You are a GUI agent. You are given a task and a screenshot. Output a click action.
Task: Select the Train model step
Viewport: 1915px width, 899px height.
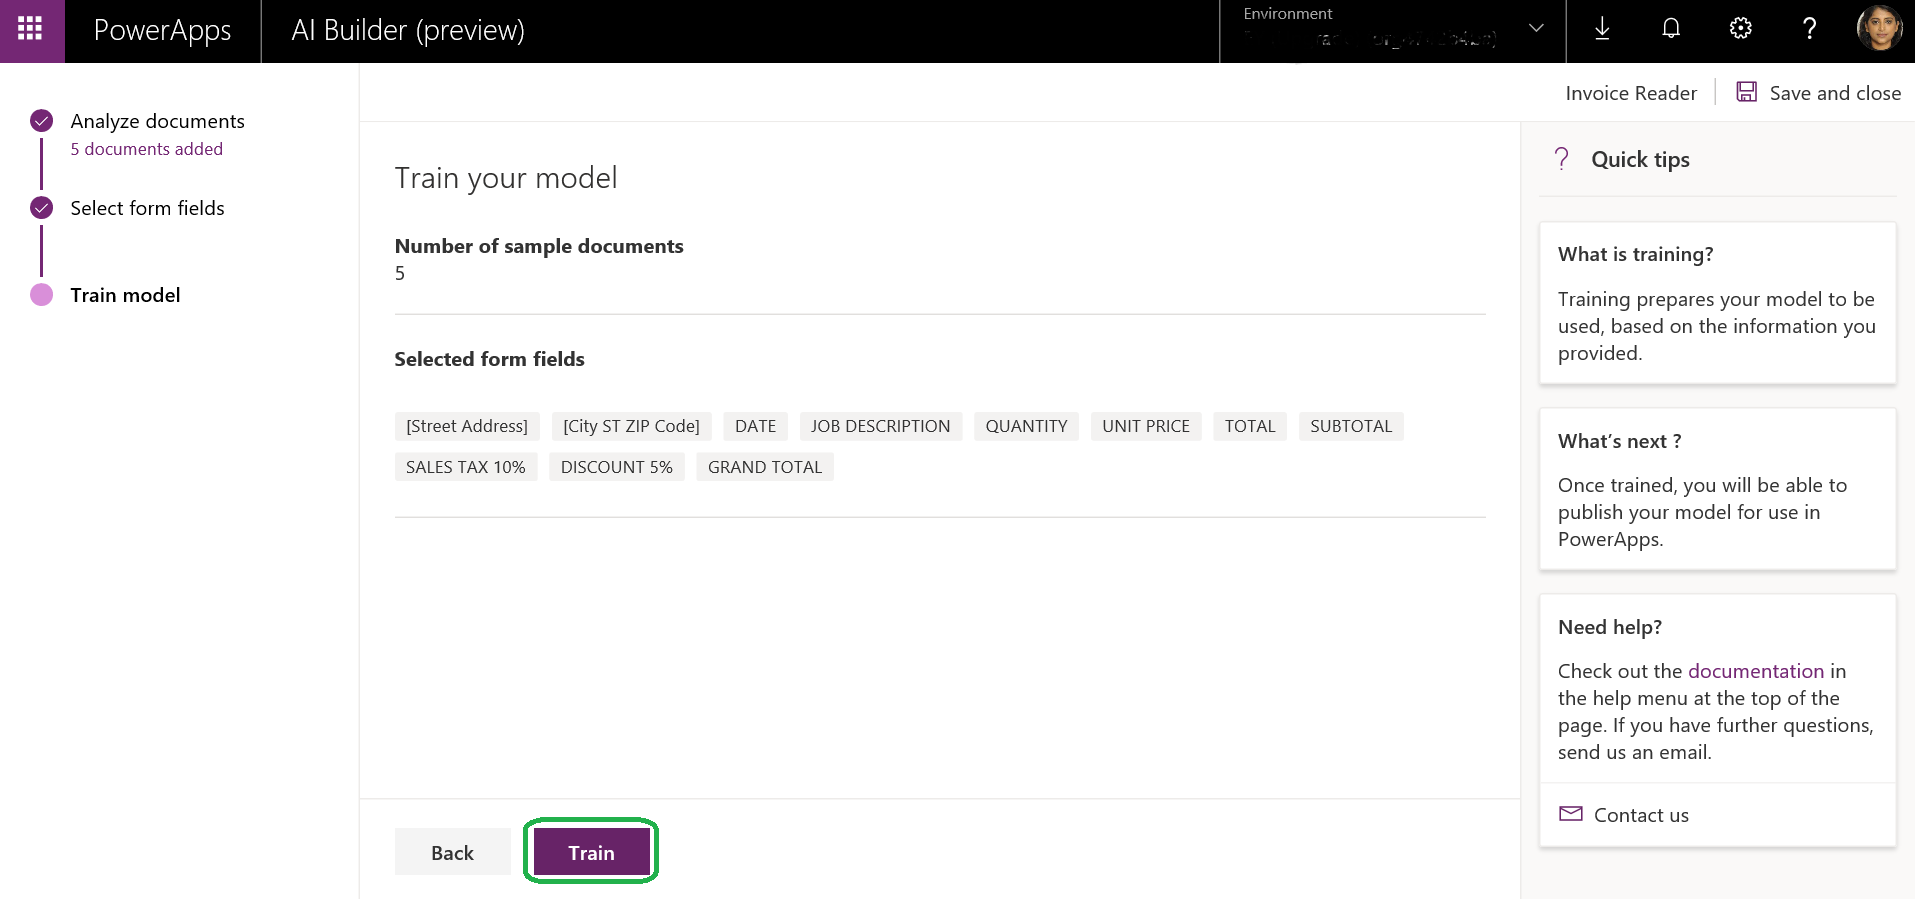(125, 295)
